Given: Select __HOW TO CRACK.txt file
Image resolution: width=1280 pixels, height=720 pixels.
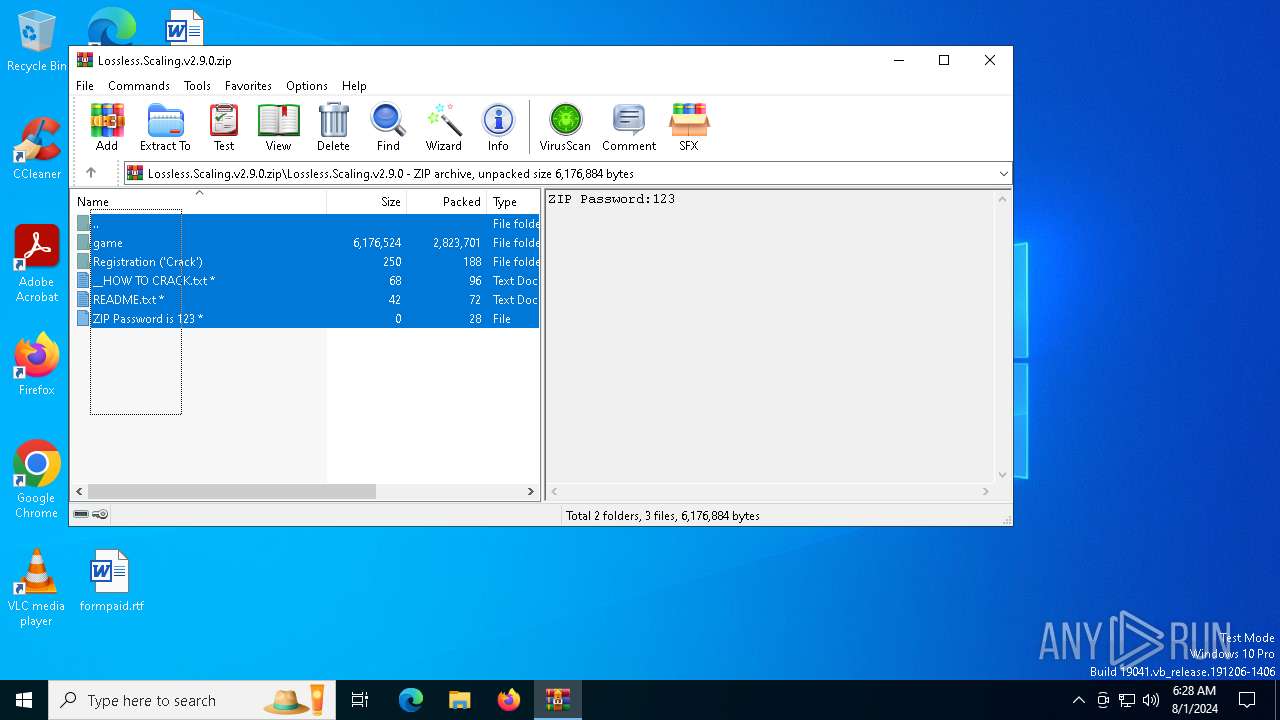Looking at the screenshot, I should pyautogui.click(x=308, y=281).
